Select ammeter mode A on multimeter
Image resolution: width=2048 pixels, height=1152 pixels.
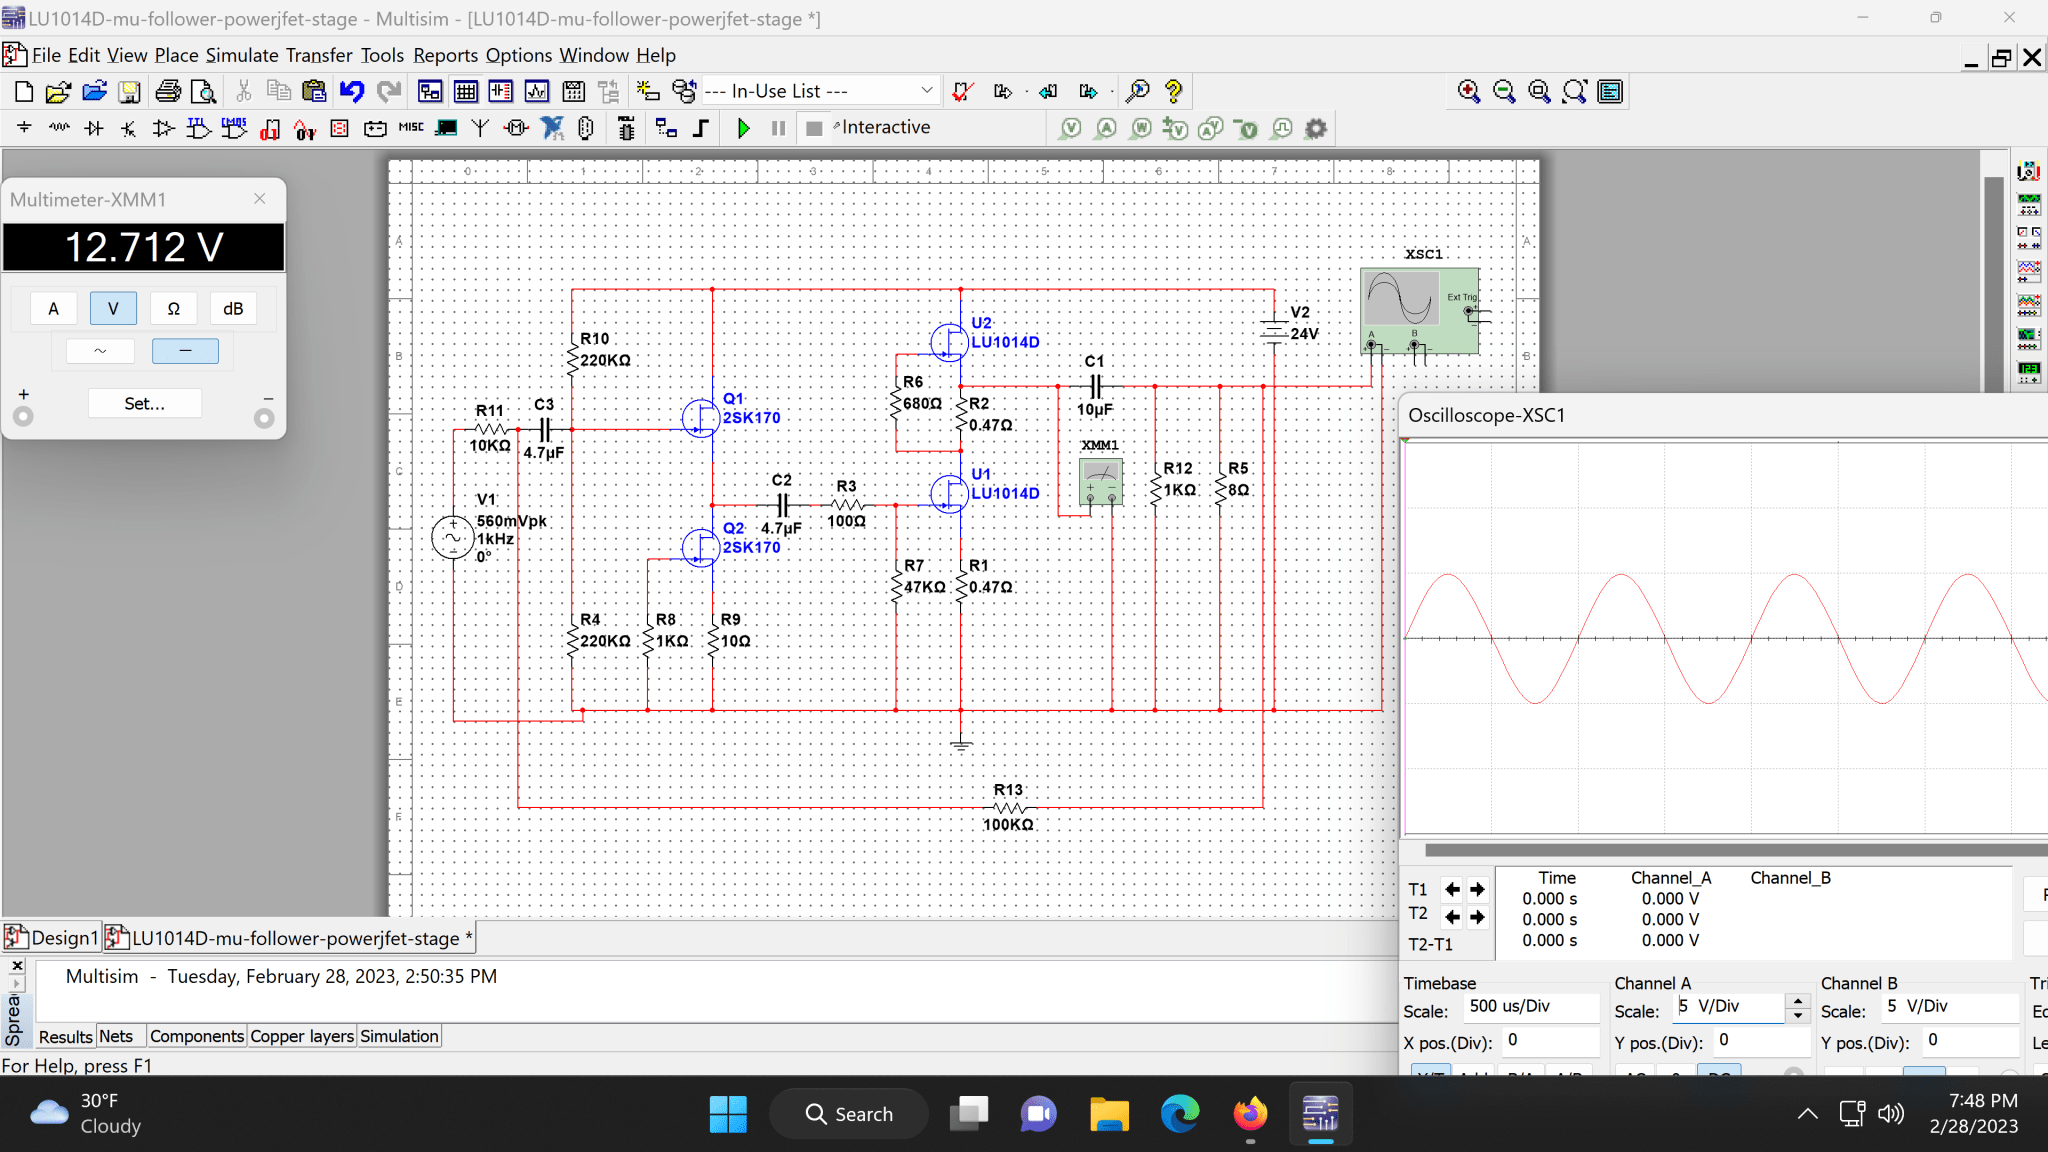point(54,309)
